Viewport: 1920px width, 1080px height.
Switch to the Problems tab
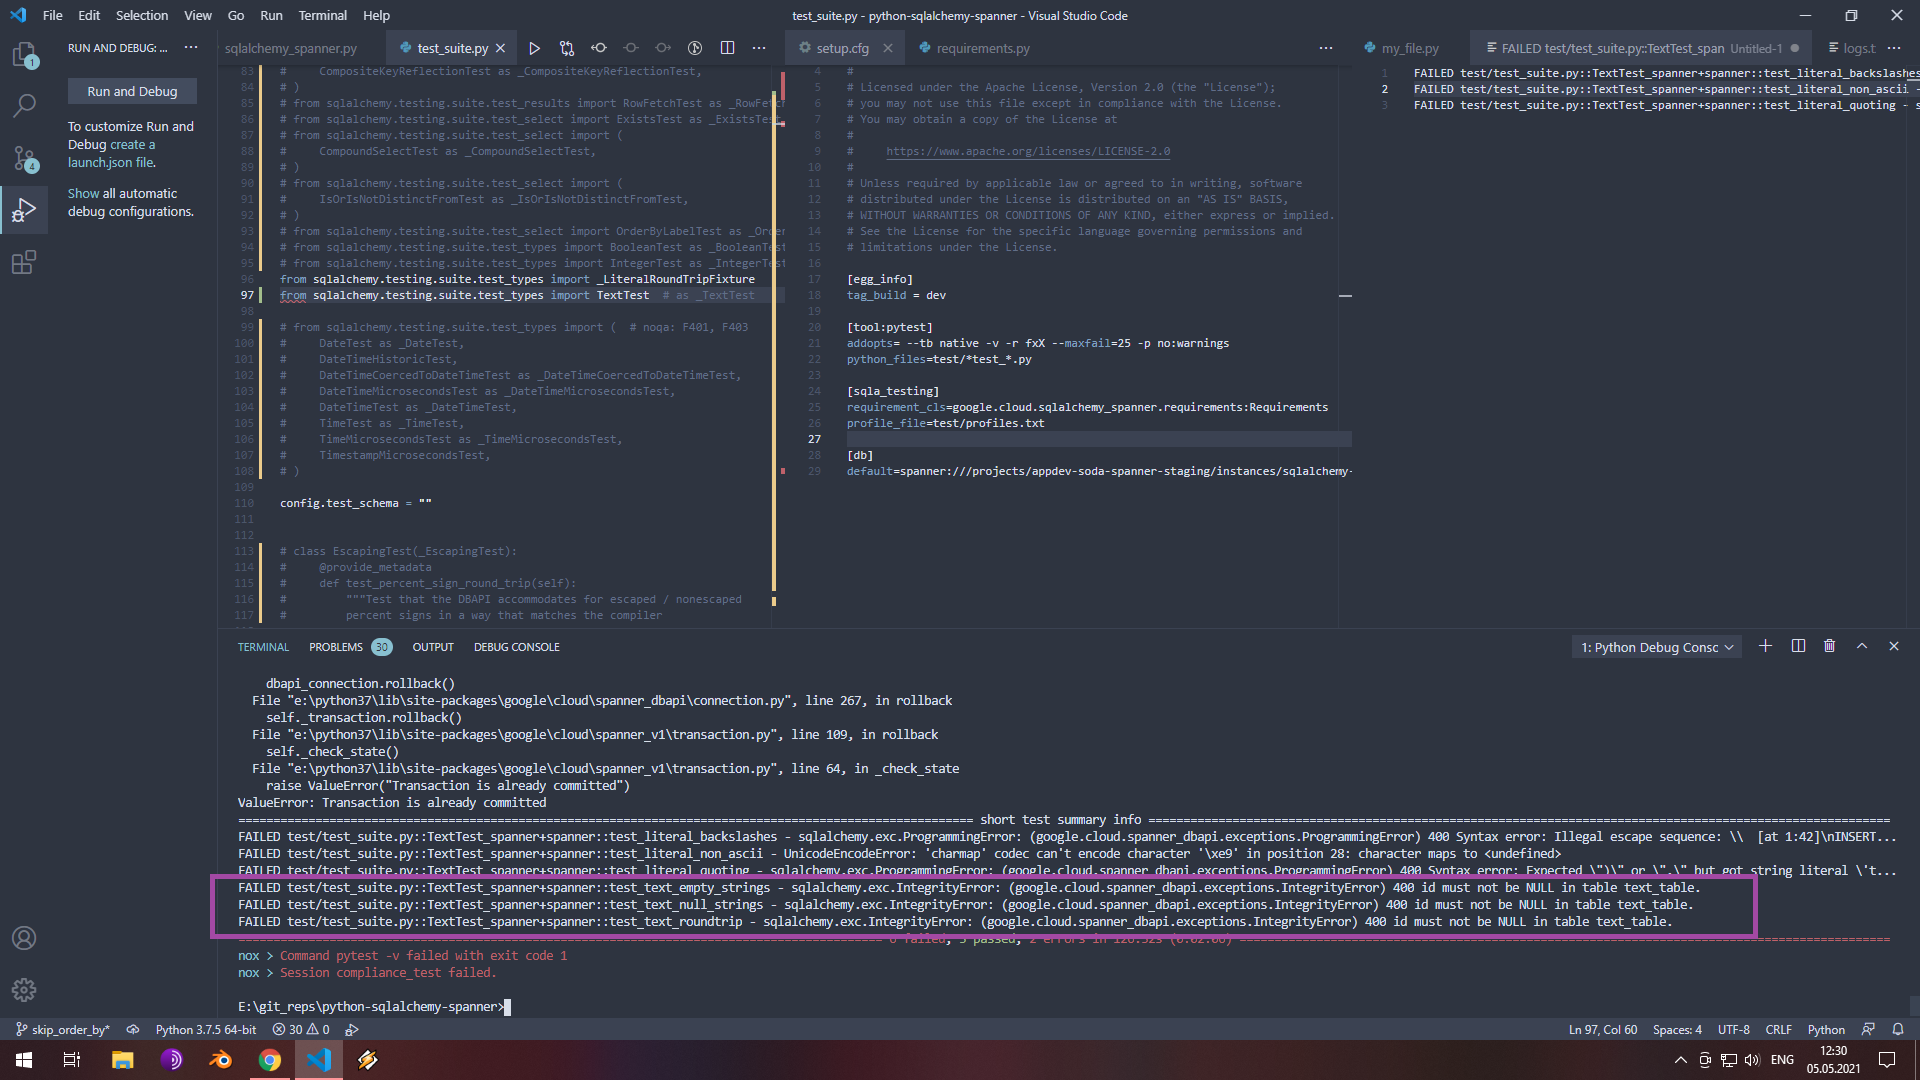tap(336, 647)
